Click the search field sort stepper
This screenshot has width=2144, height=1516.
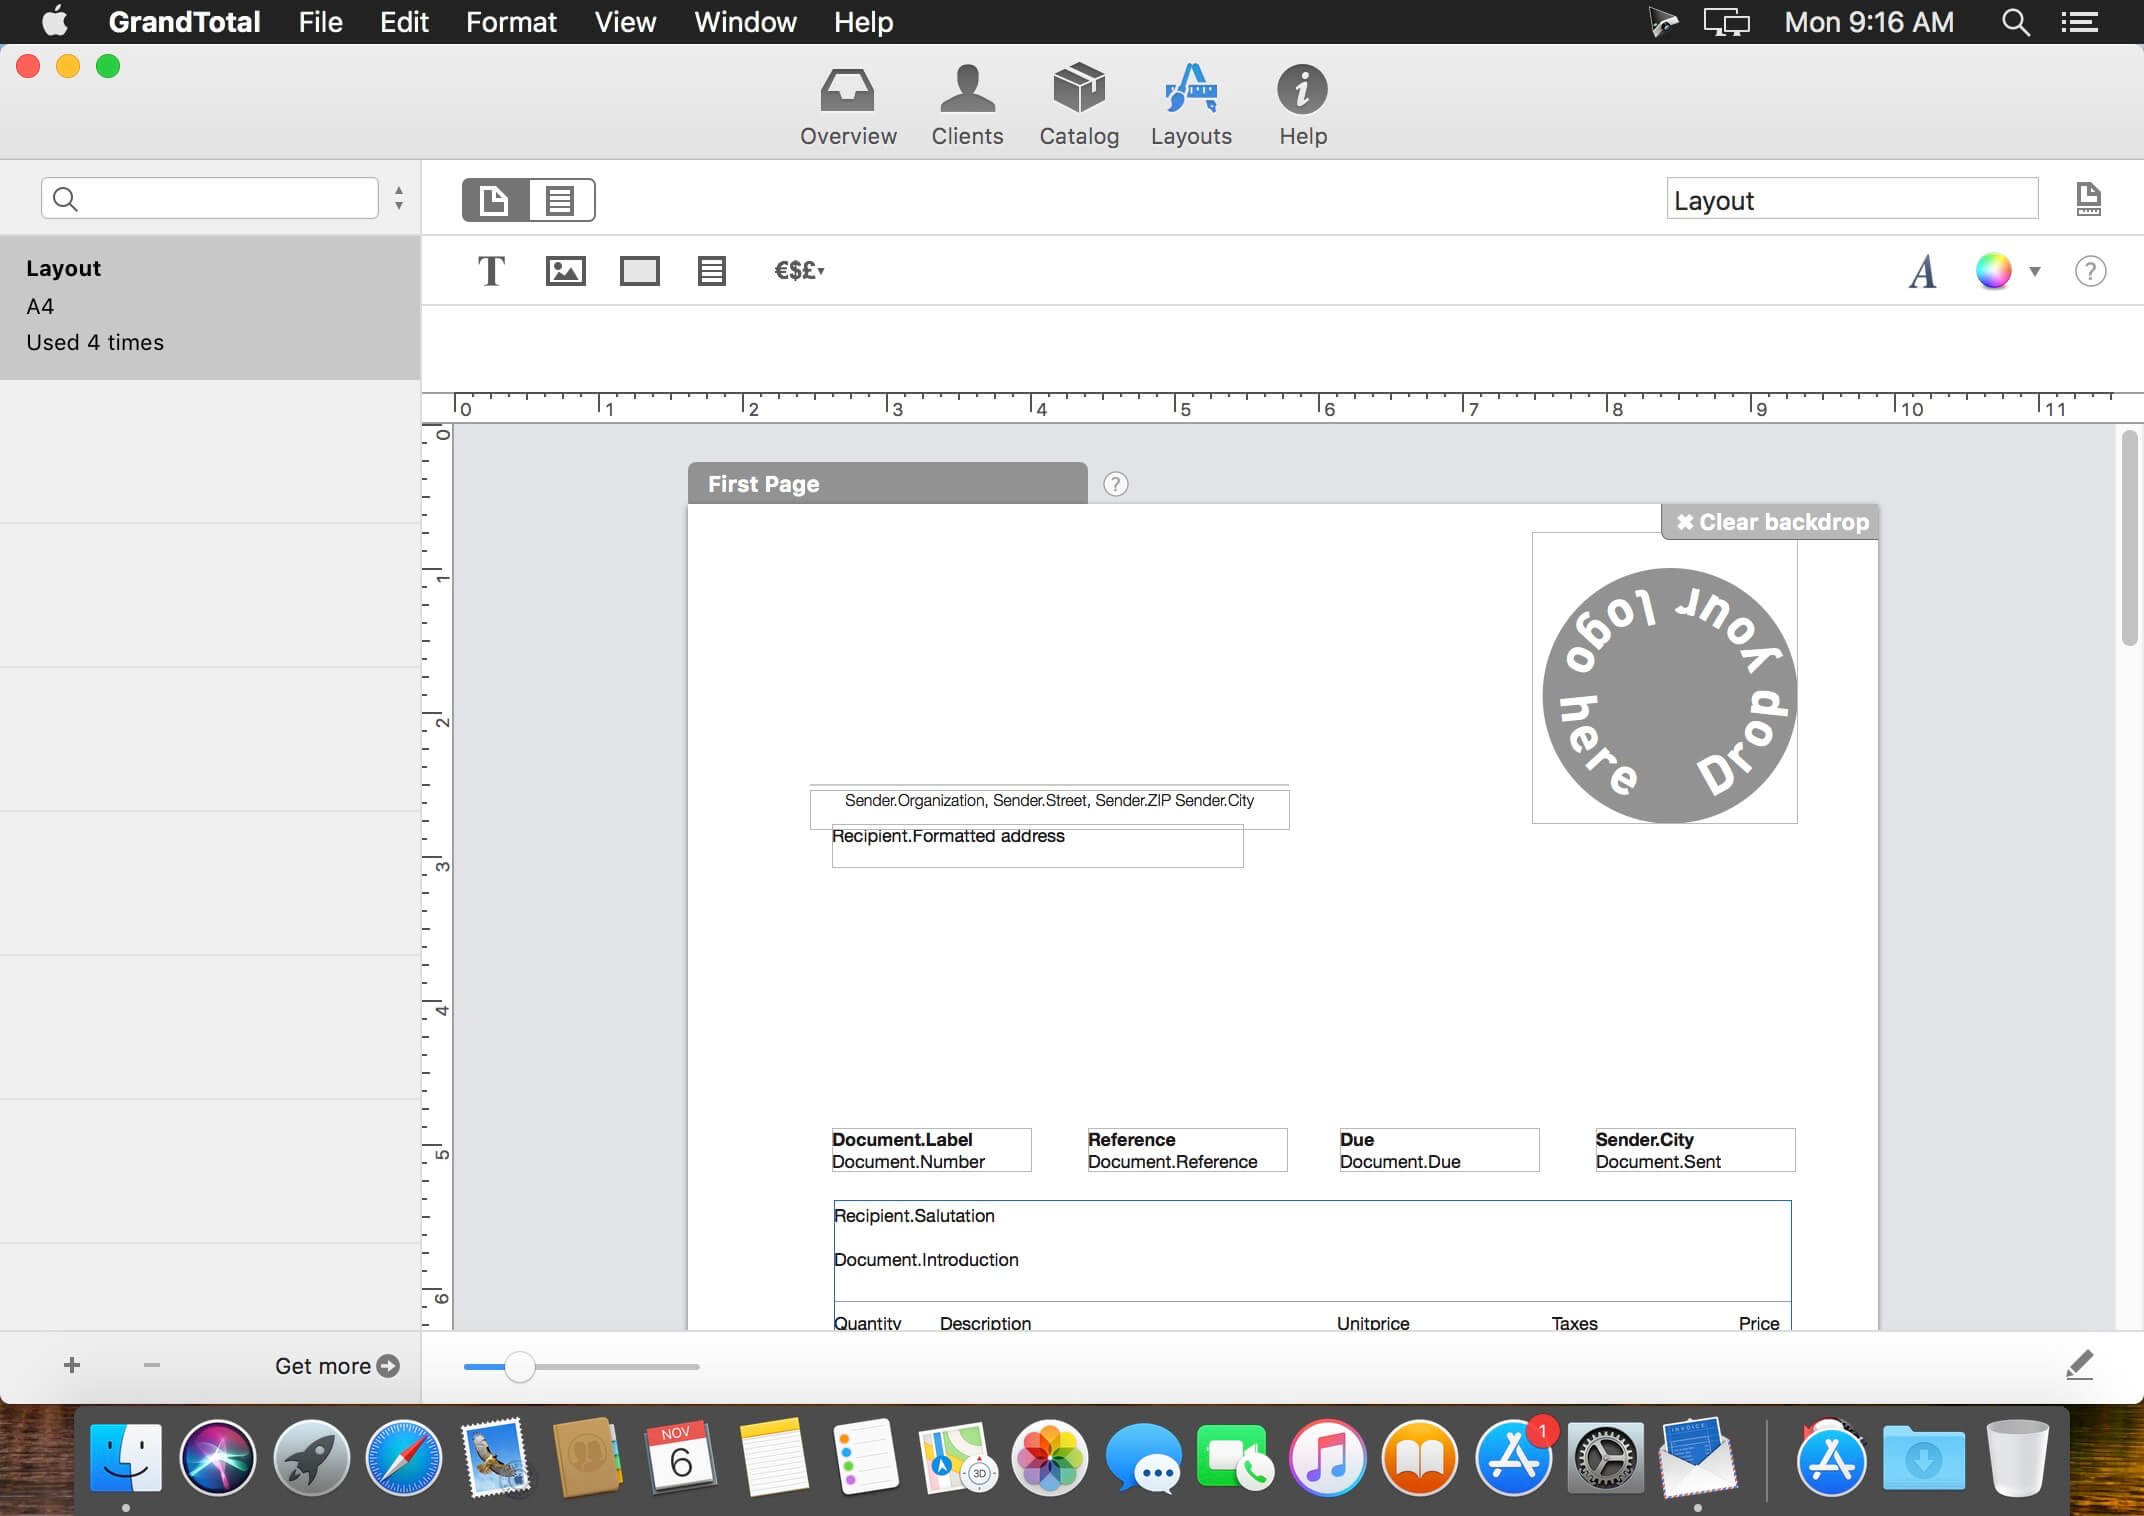[399, 198]
